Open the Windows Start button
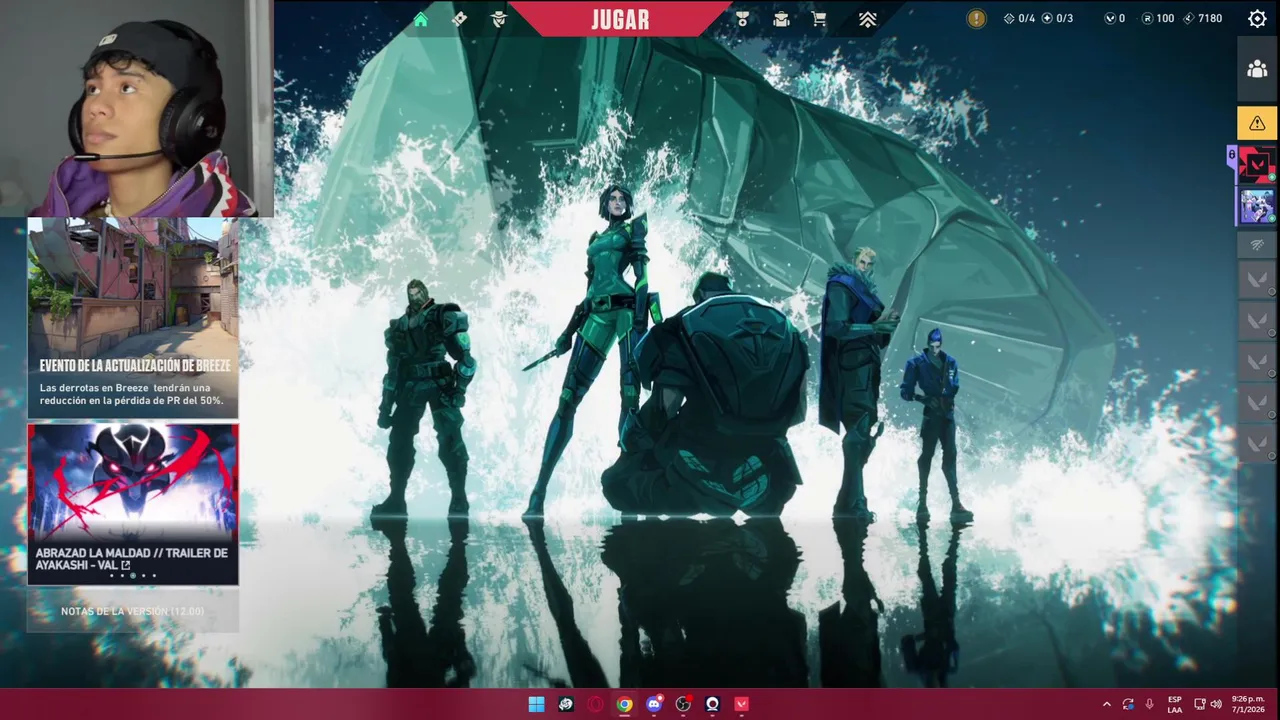The width and height of the screenshot is (1280, 720). 536,704
